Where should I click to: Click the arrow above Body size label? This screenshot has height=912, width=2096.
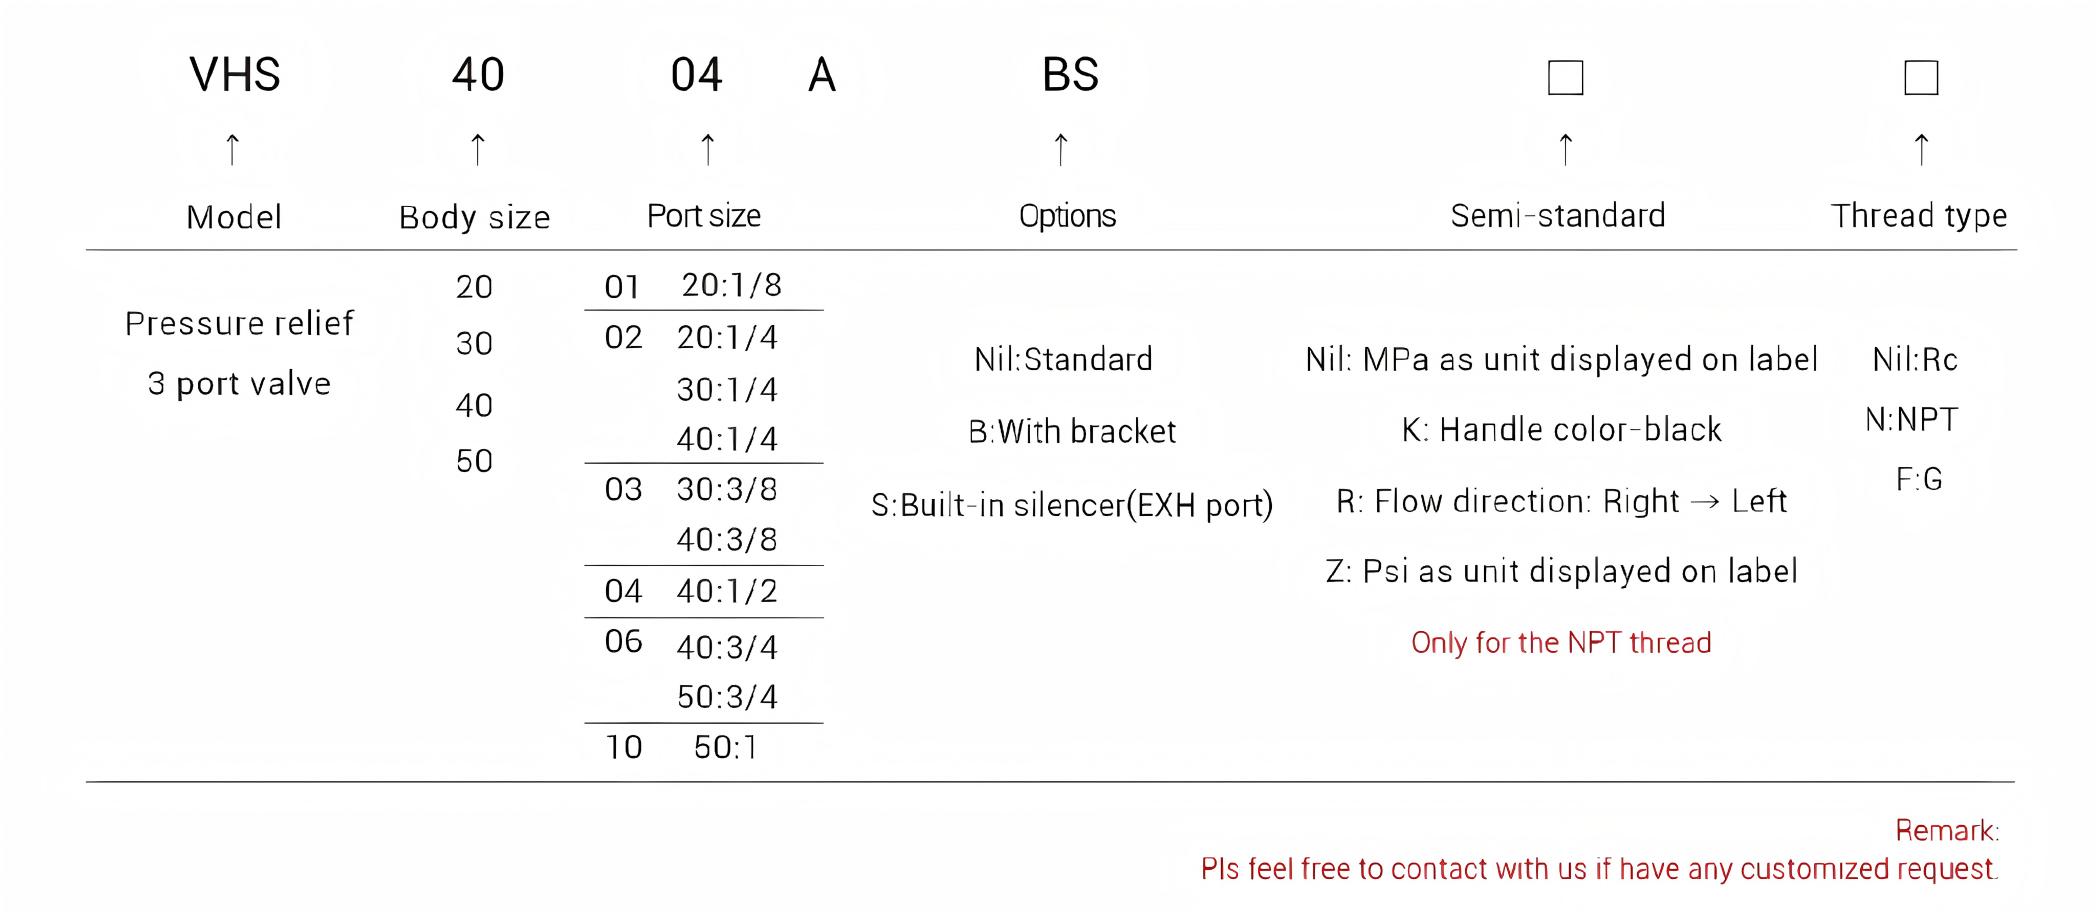click(x=478, y=149)
